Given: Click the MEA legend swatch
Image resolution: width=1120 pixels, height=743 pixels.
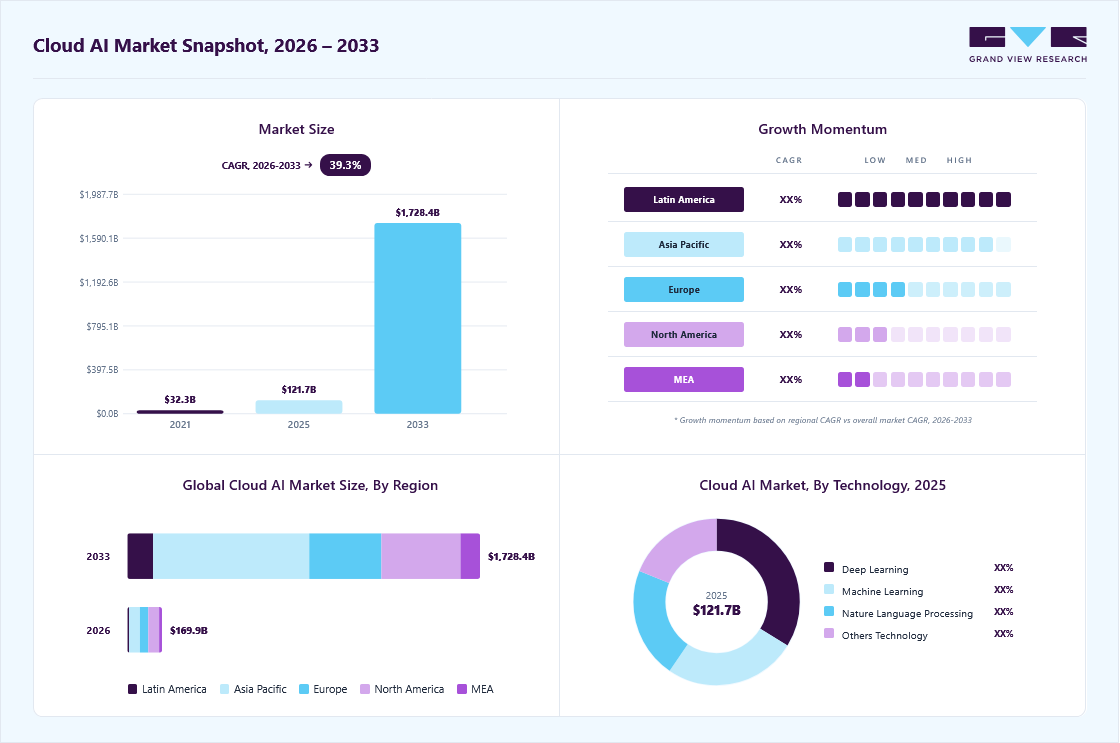Looking at the screenshot, I should pyautogui.click(x=462, y=689).
